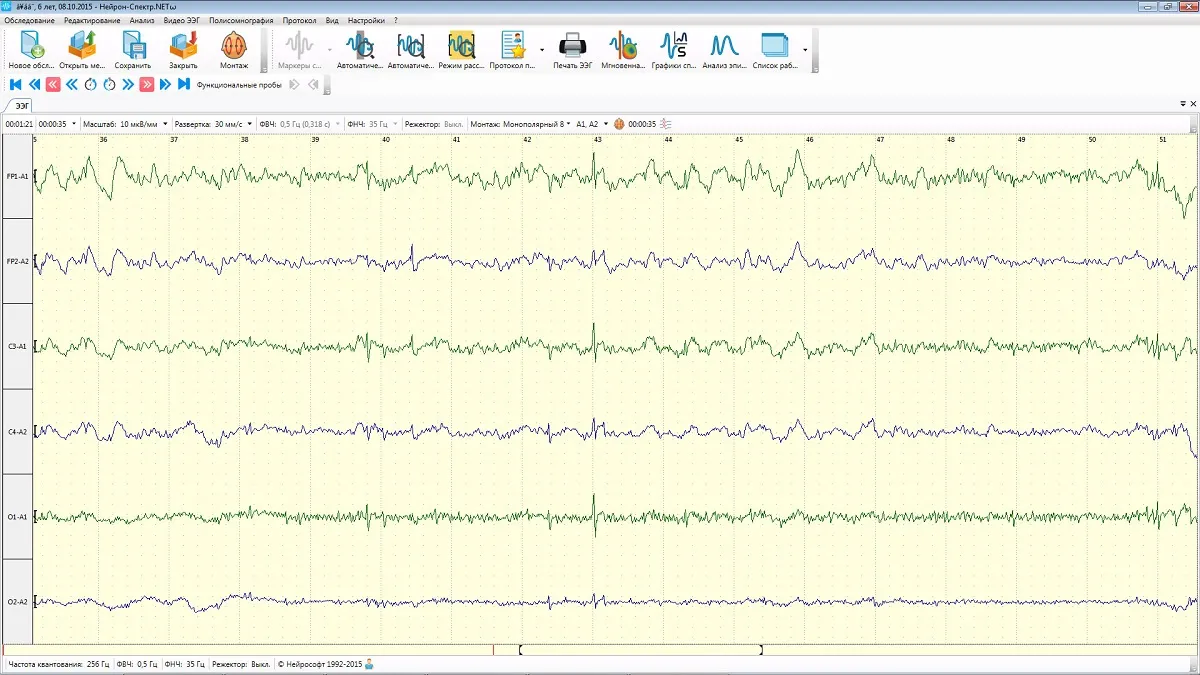
Task: Open the A1, A2 reference dropdown
Action: click(606, 124)
